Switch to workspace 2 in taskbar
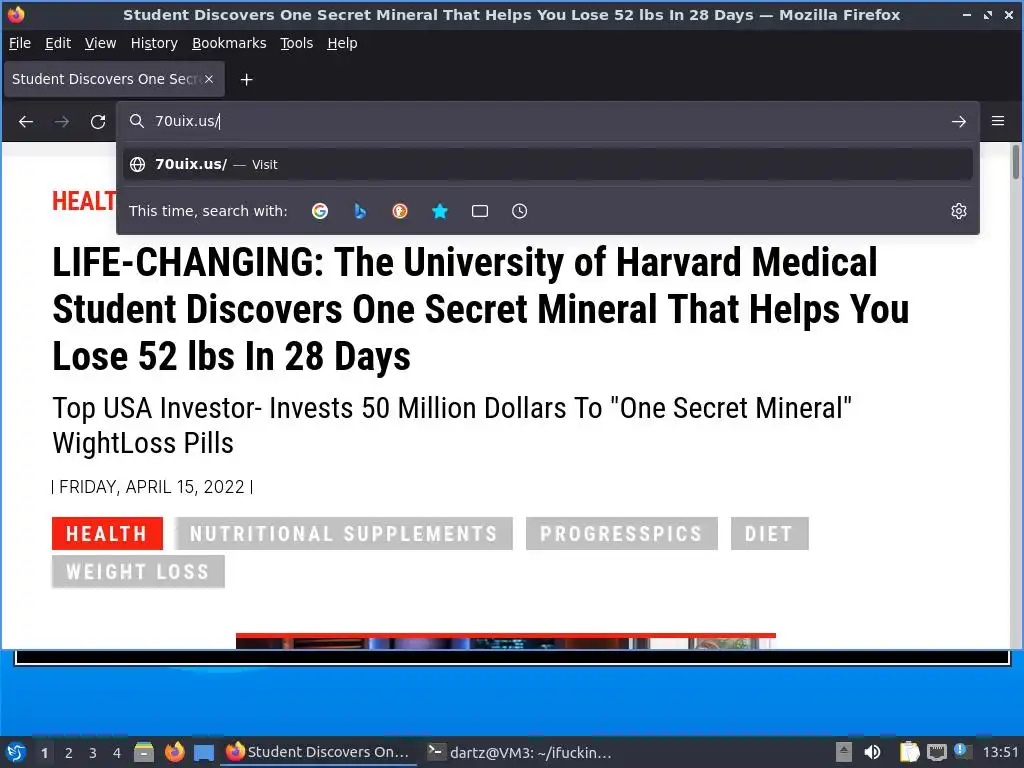The image size is (1024, 768). pyautogui.click(x=69, y=753)
